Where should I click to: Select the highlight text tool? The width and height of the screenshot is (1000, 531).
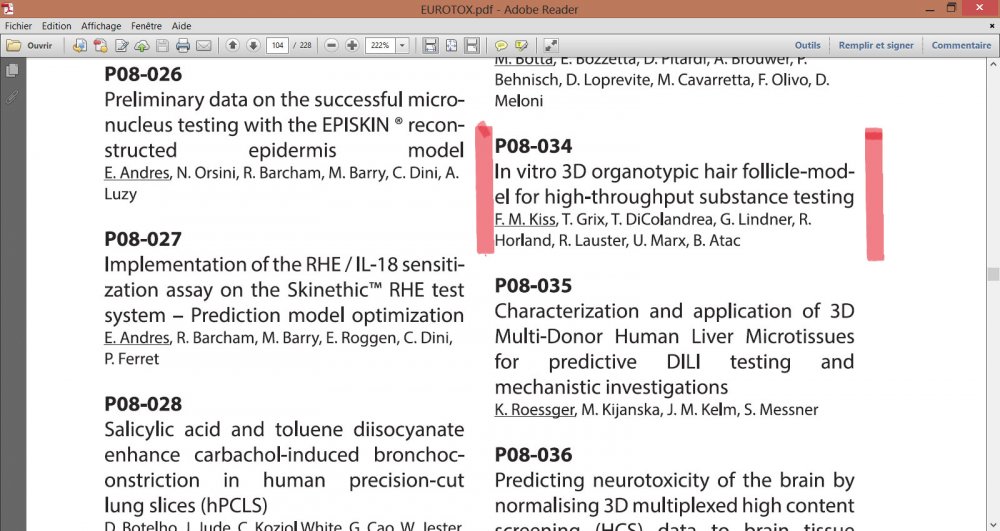tap(520, 45)
